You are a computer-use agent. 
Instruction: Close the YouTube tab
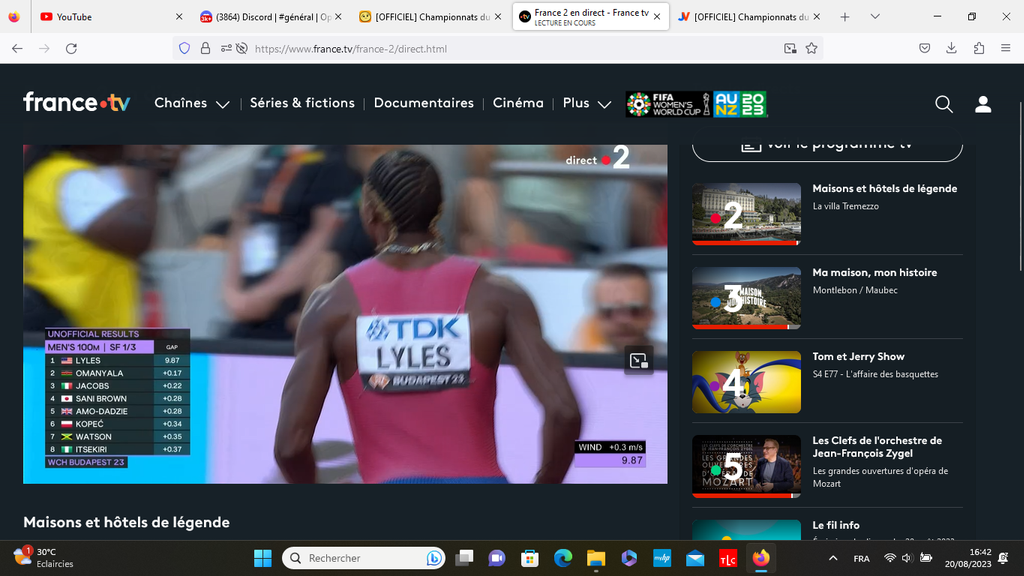coord(179,17)
